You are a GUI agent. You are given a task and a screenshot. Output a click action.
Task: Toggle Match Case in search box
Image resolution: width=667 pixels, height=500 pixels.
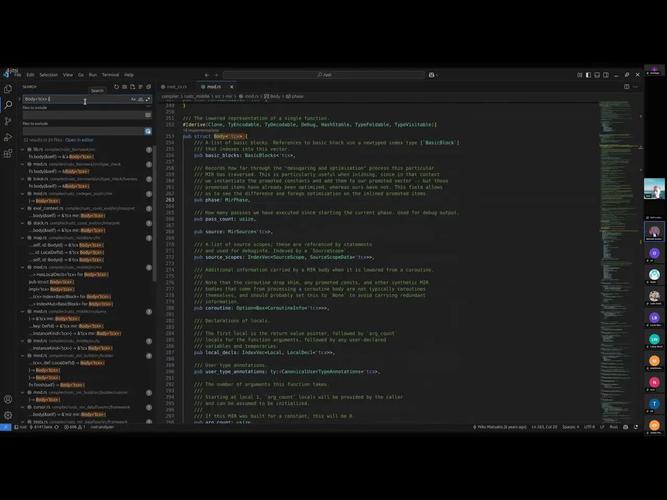[x=133, y=99]
